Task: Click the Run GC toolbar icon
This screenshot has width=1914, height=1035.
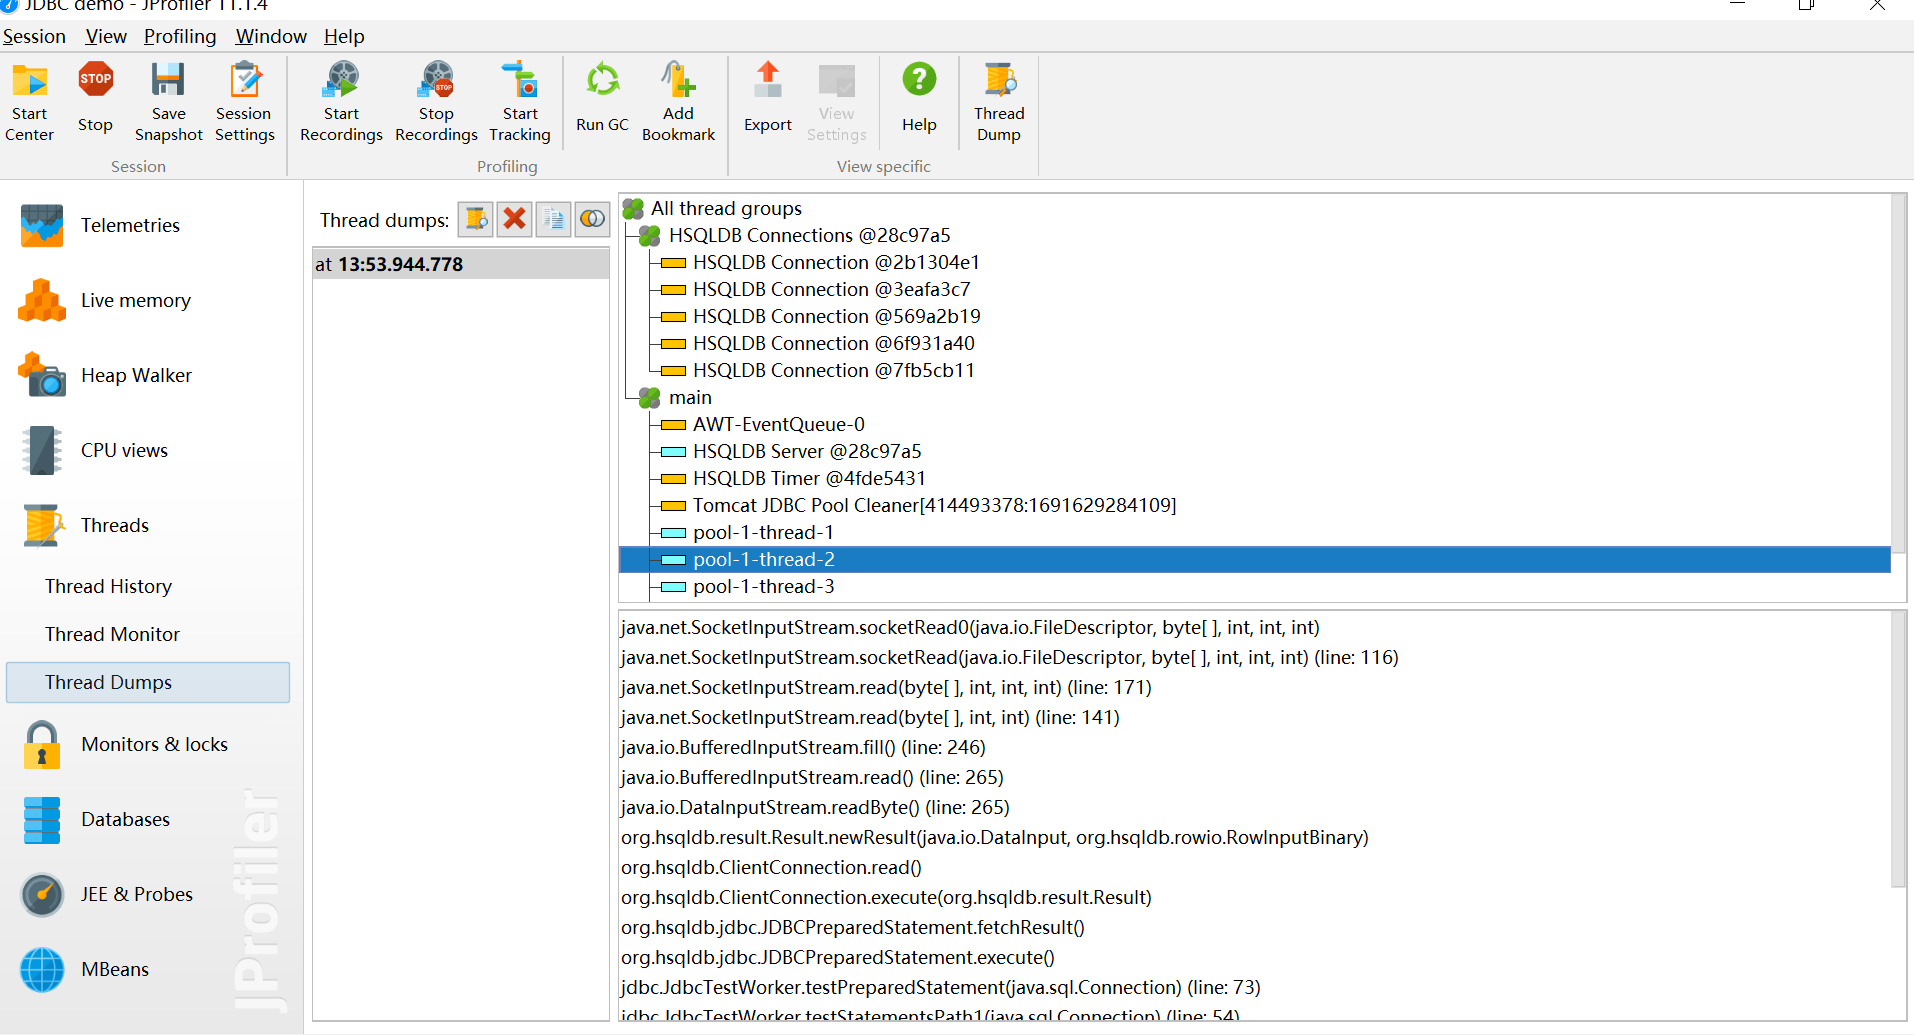Action: point(602,98)
